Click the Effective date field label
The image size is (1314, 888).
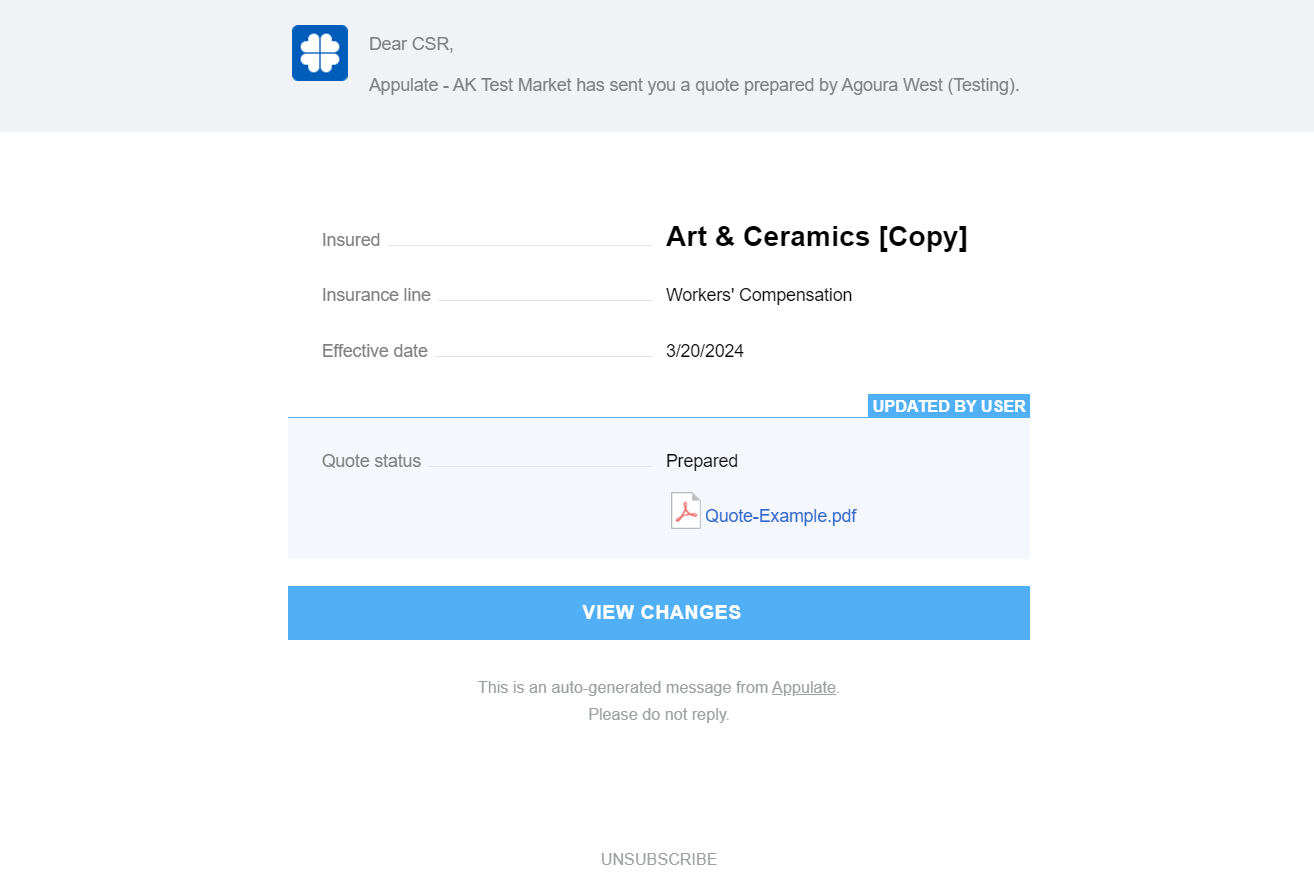point(375,351)
